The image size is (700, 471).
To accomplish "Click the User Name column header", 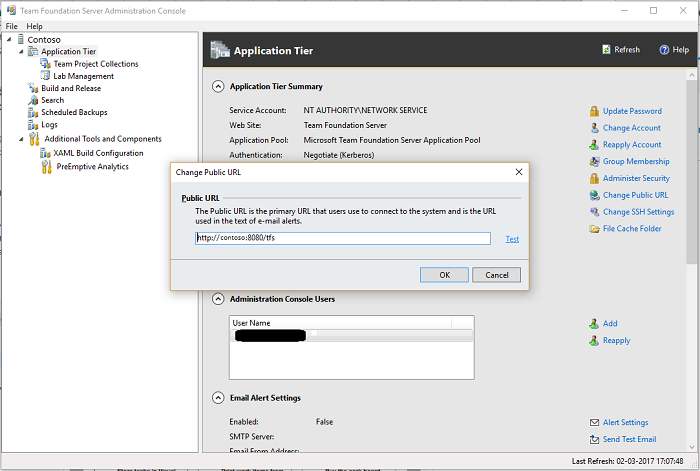I will coord(342,323).
